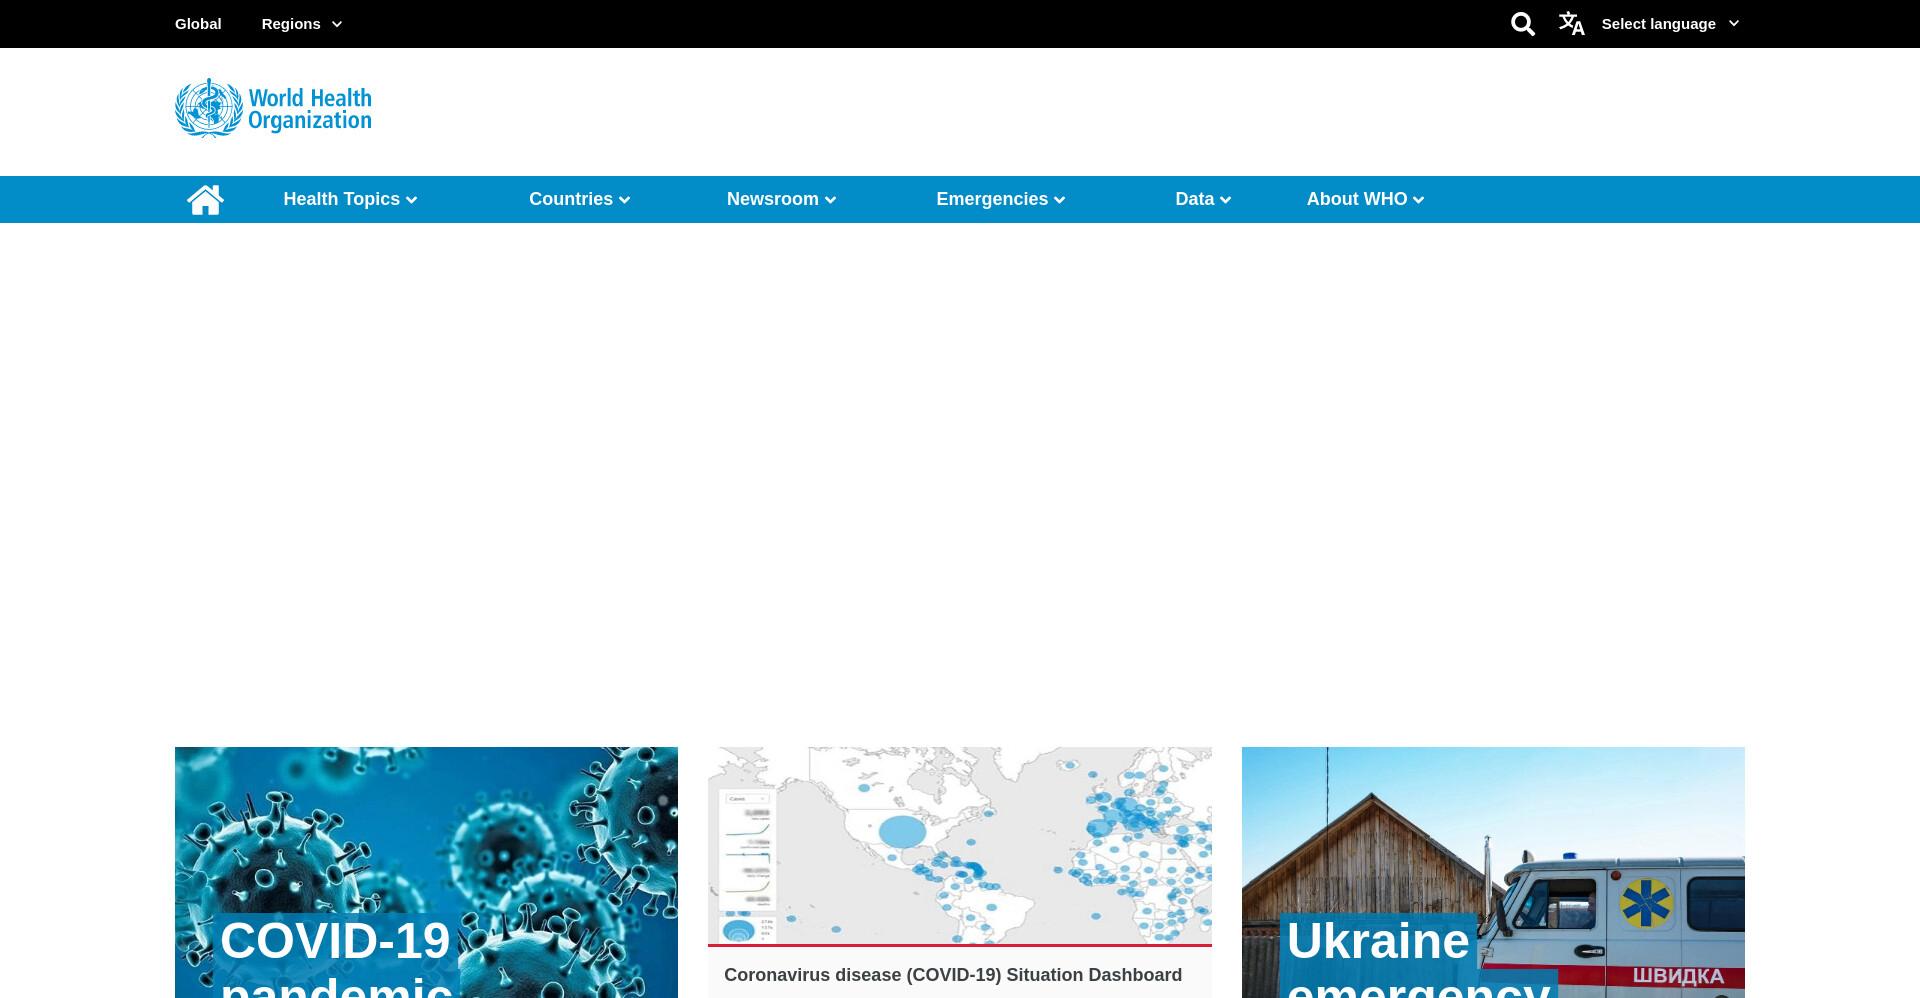The image size is (1920, 998).
Task: Open the COVID-19 pandemic card
Action: point(426,872)
